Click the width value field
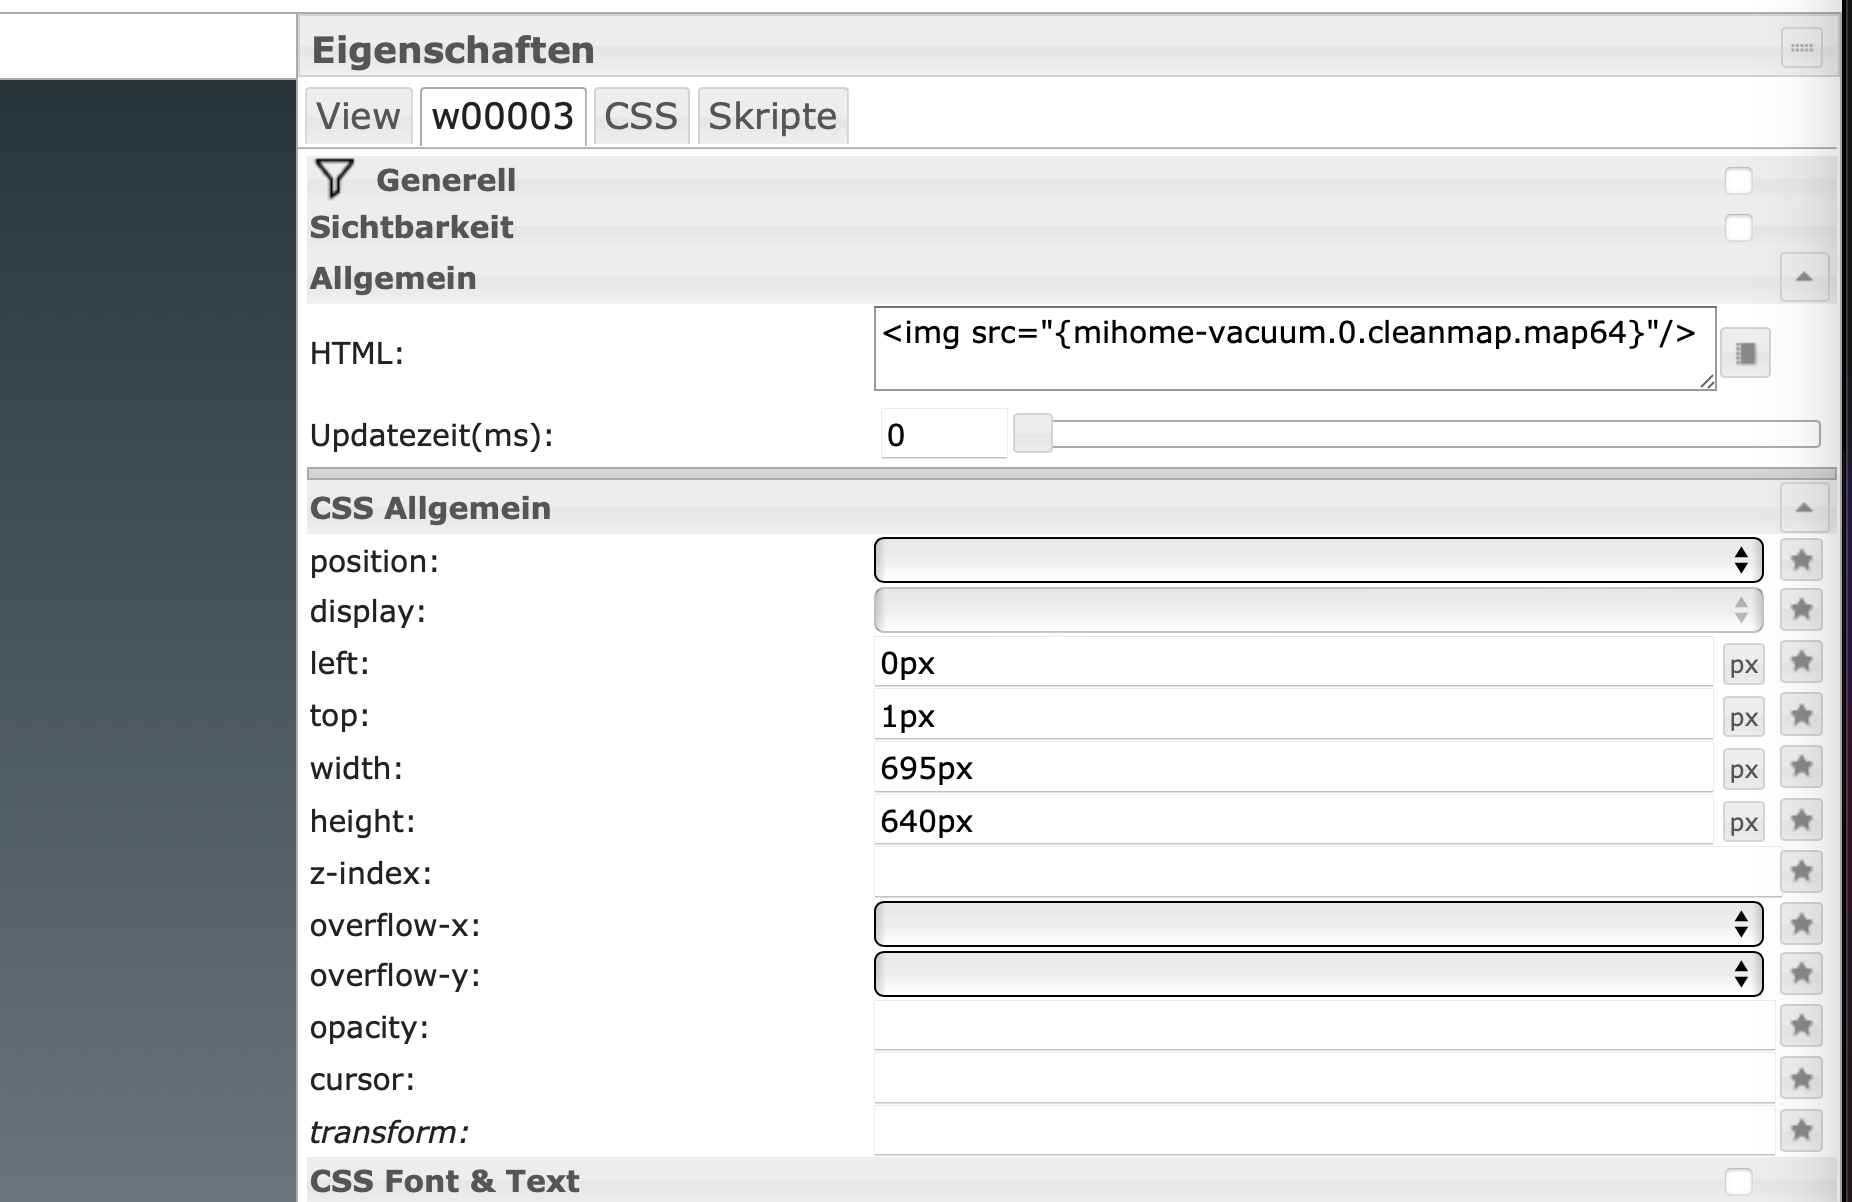Viewport: 1852px width, 1202px height. 1294,768
